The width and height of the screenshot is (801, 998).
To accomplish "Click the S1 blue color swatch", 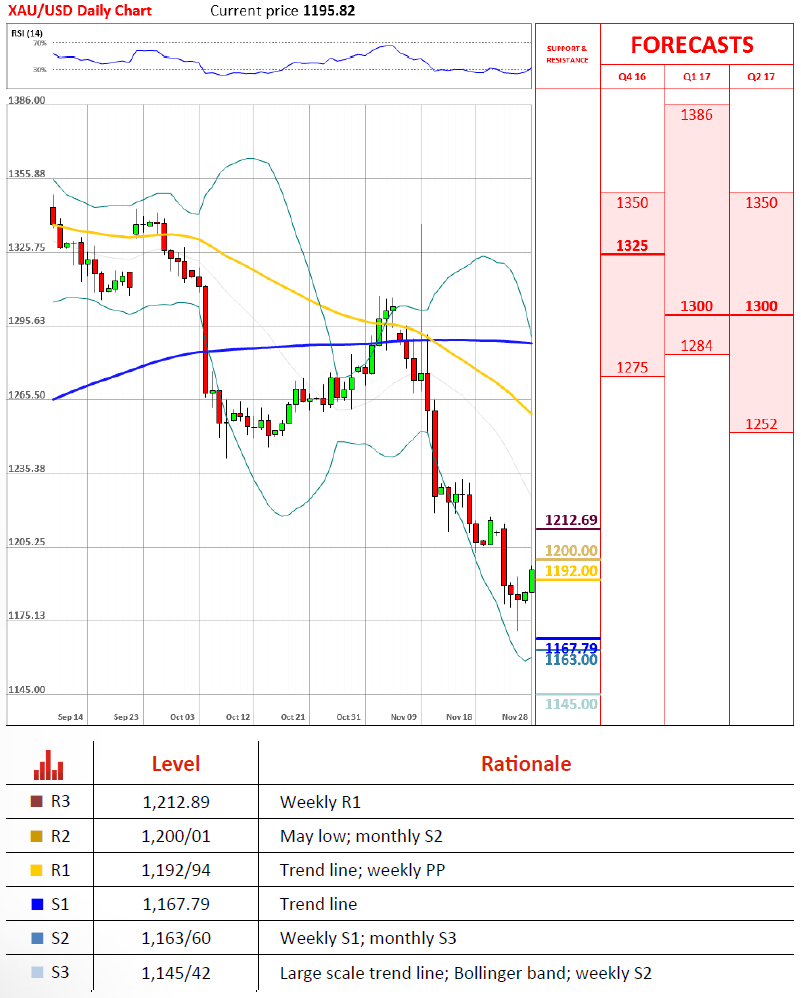I will [36, 904].
